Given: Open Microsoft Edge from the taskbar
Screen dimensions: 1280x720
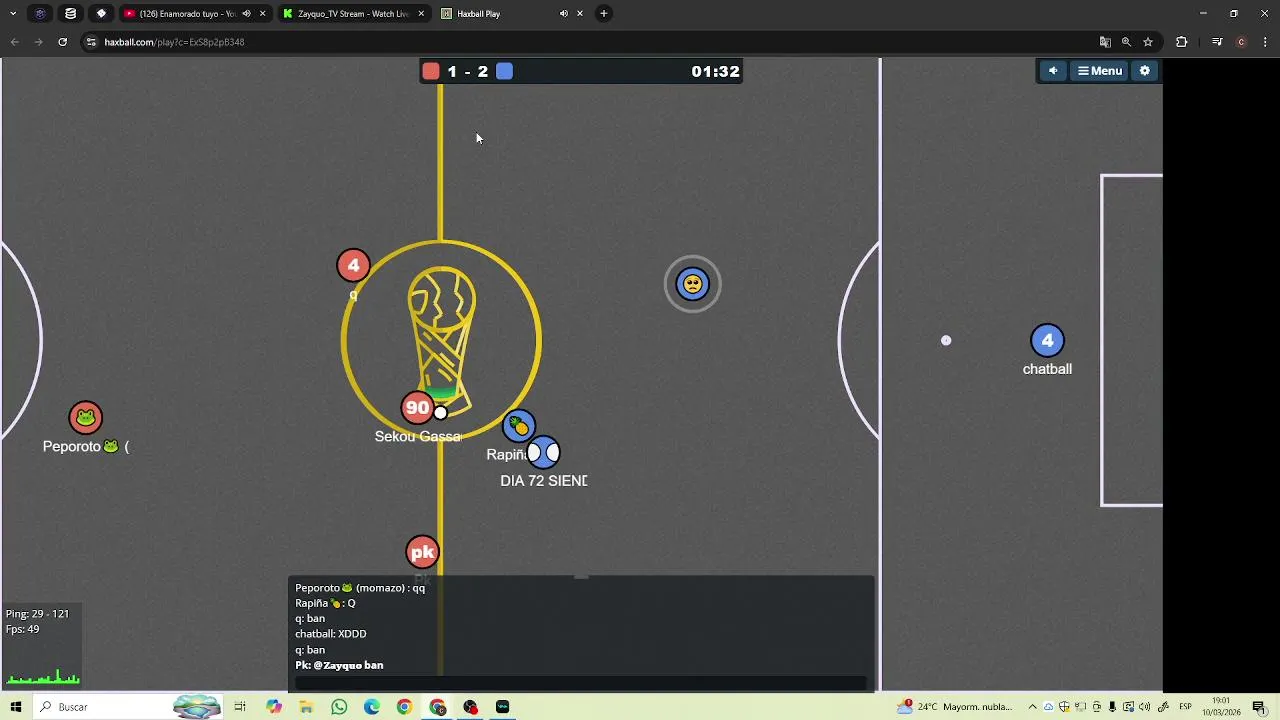Looking at the screenshot, I should coord(372,707).
